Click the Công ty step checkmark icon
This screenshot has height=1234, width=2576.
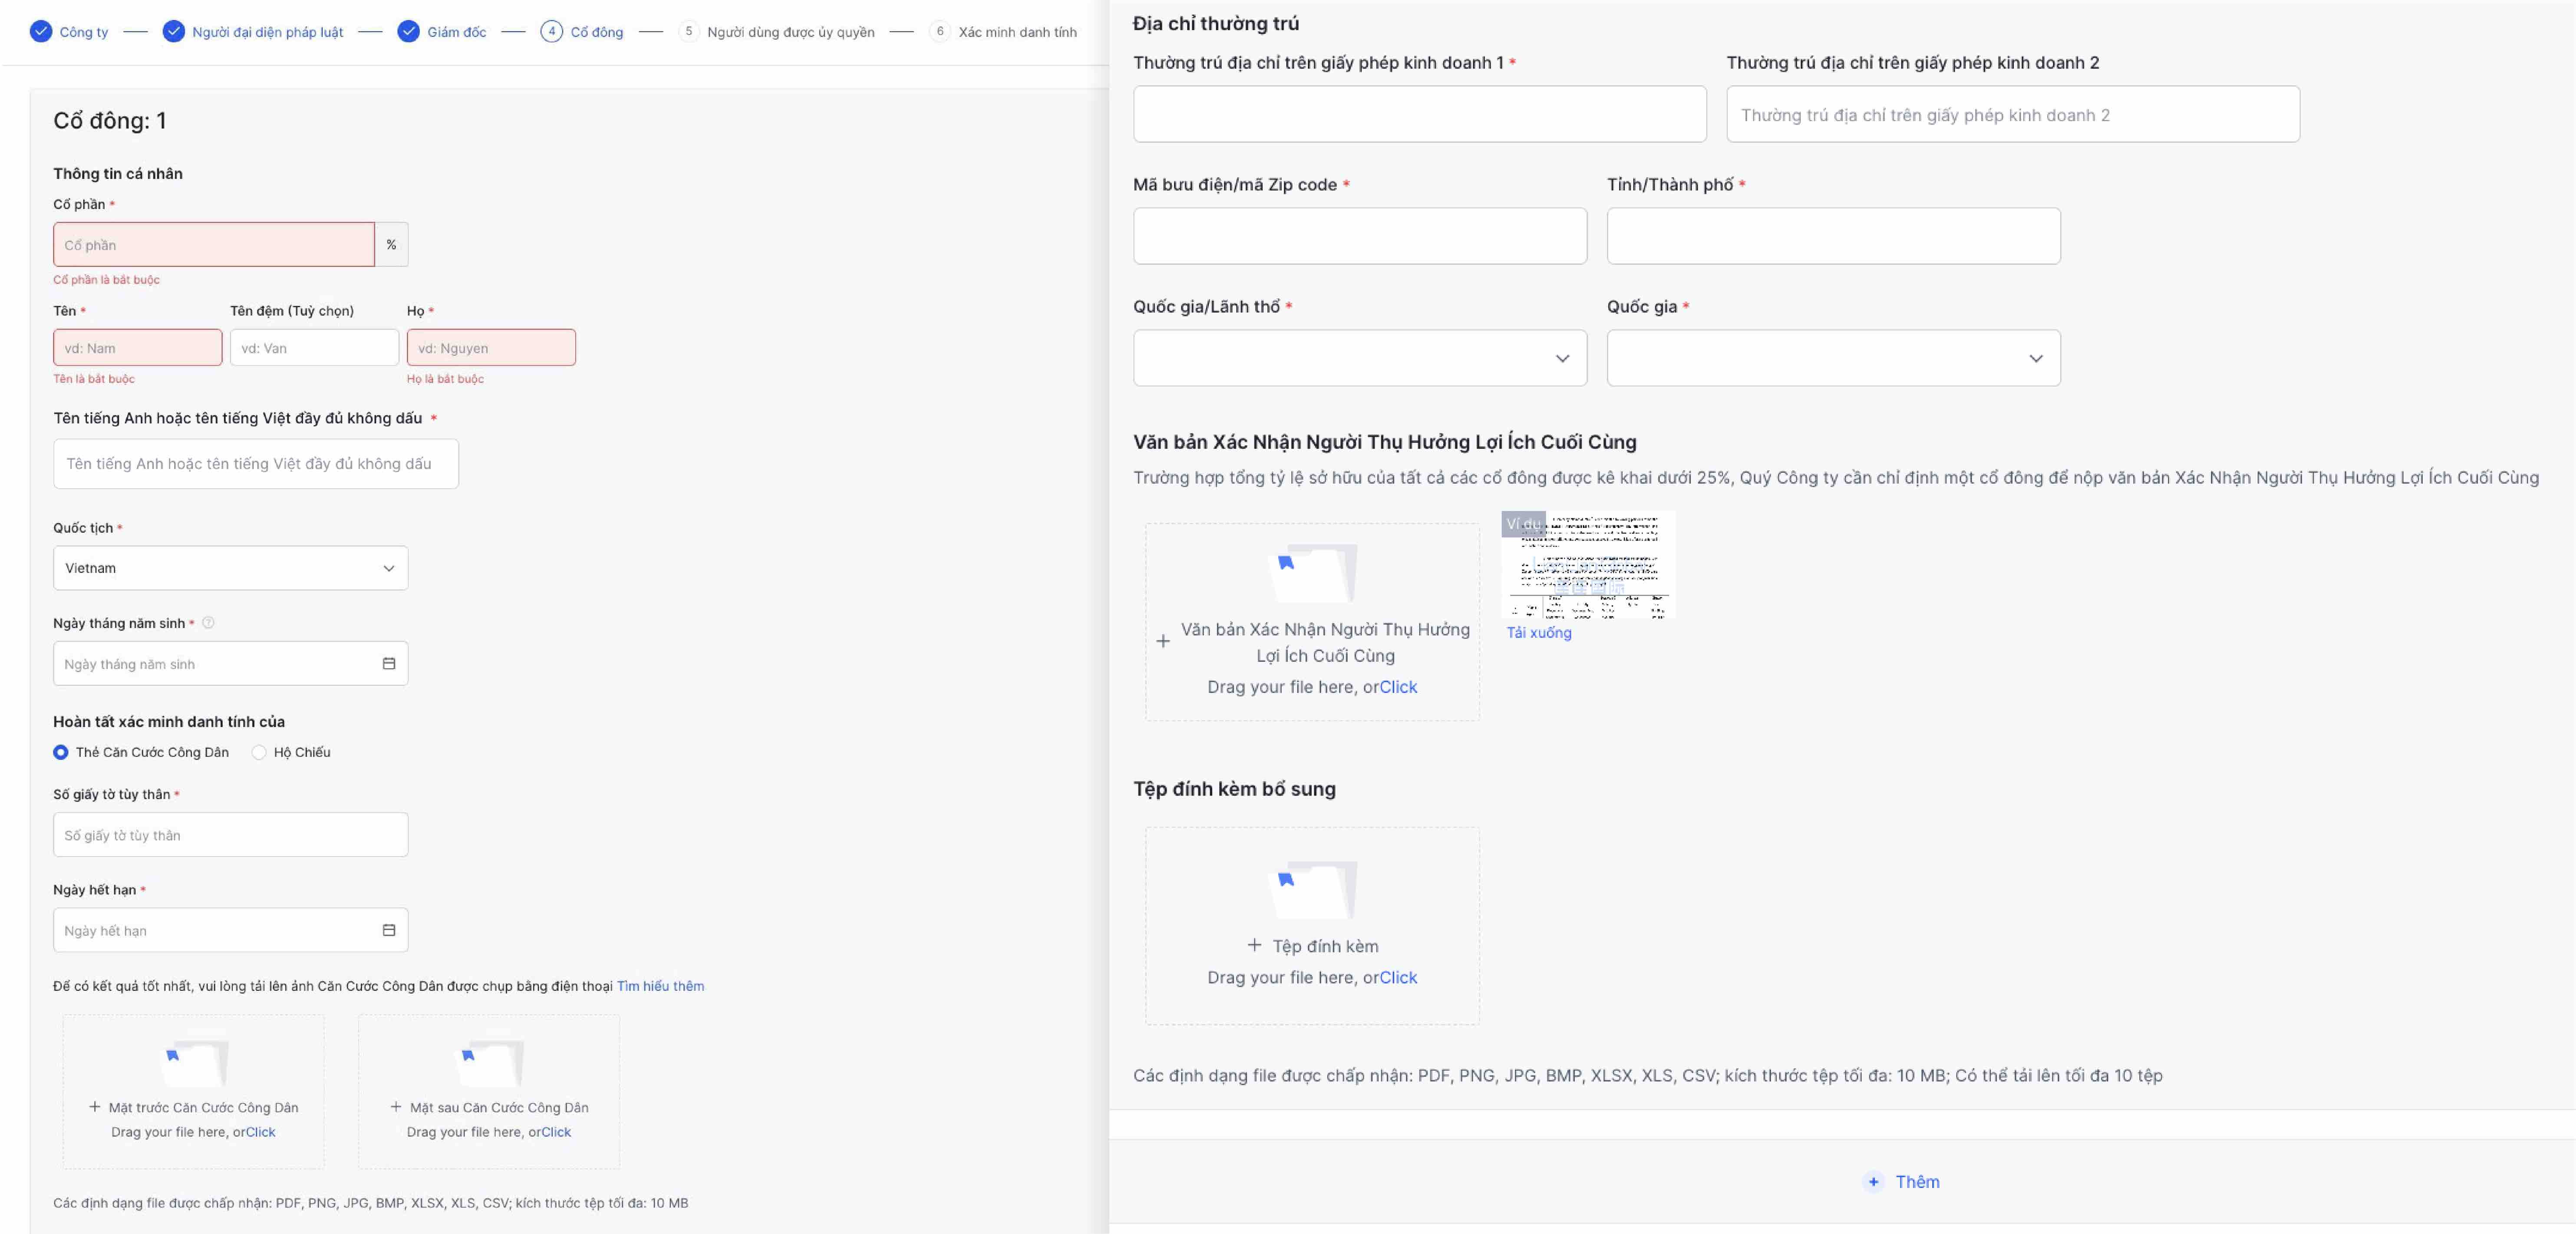point(41,31)
